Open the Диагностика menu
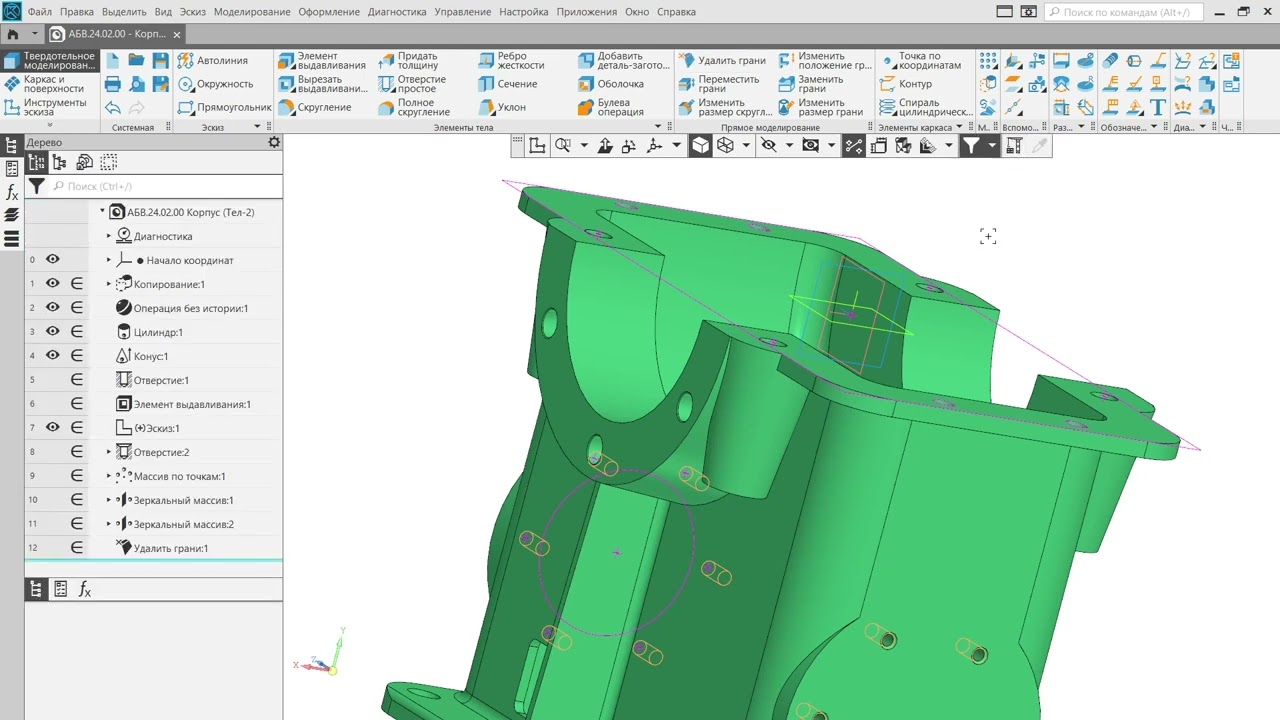Image resolution: width=1280 pixels, height=720 pixels. 397,12
